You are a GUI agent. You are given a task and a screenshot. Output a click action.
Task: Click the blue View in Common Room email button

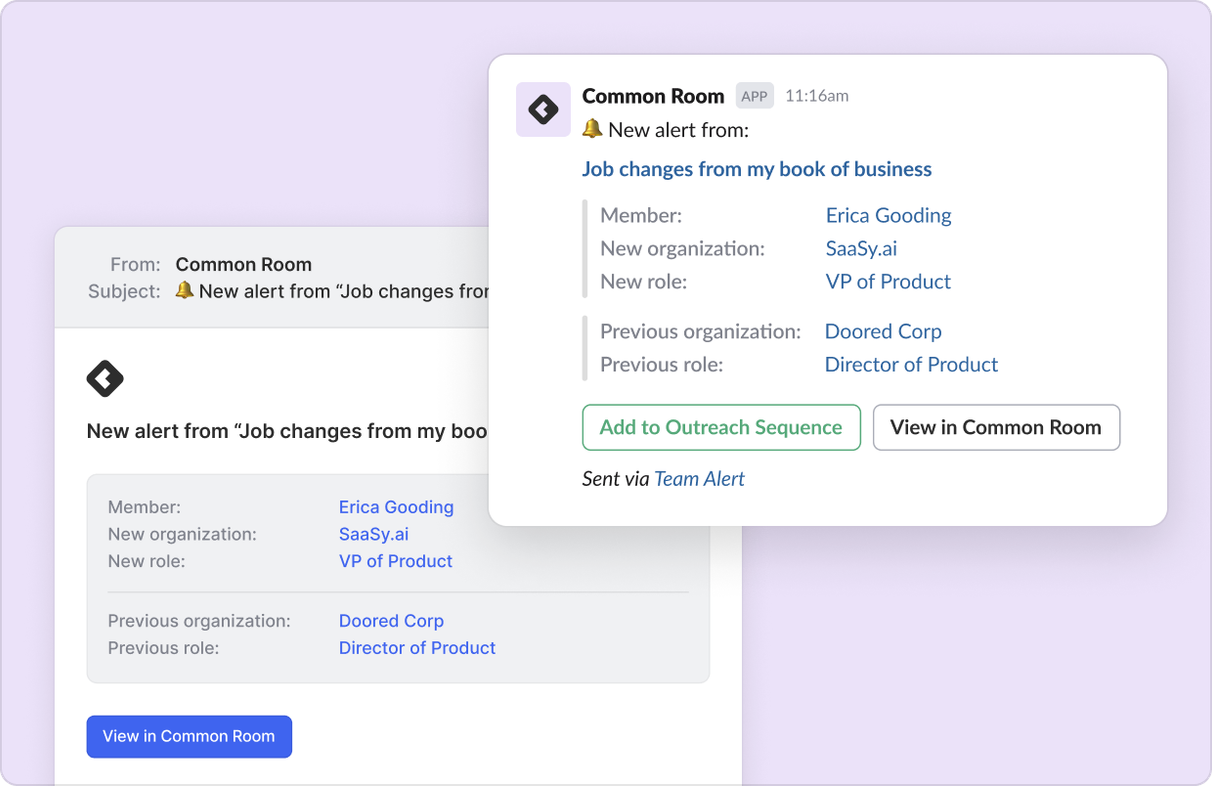pyautogui.click(x=189, y=736)
